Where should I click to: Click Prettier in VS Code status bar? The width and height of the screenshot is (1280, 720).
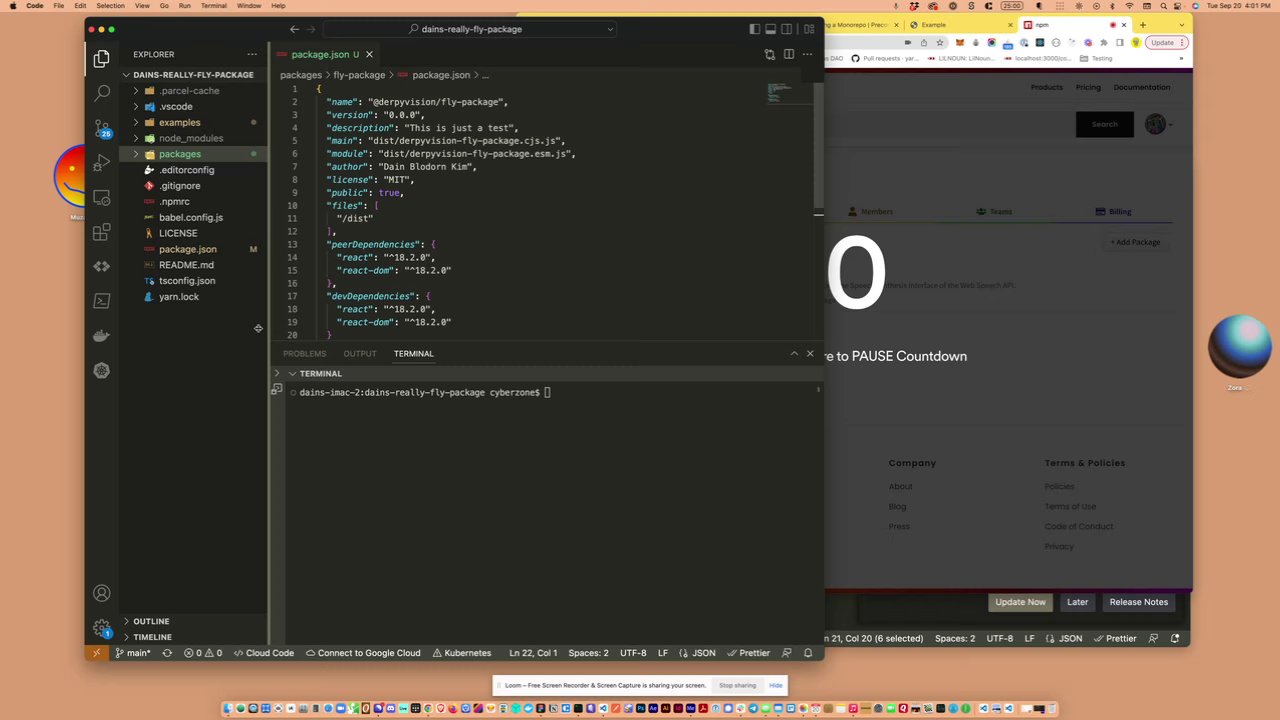click(x=747, y=653)
